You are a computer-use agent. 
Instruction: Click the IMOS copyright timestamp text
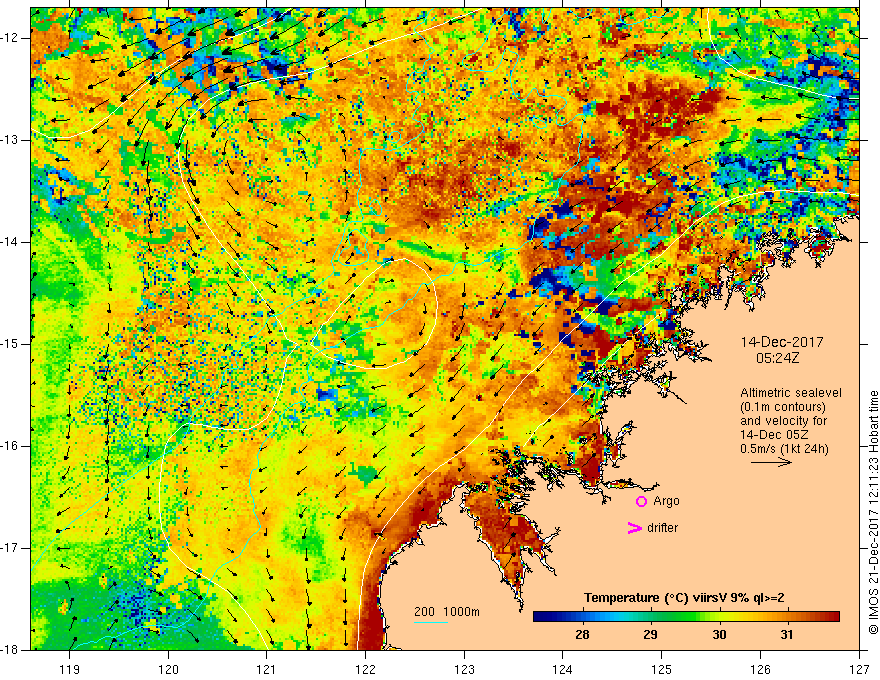(x=873, y=512)
